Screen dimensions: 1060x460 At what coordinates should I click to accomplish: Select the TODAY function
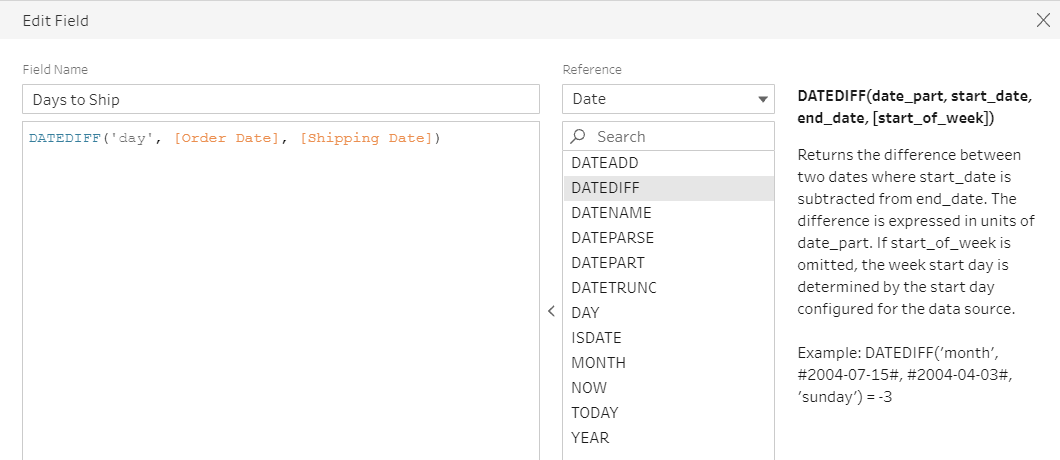click(x=595, y=412)
